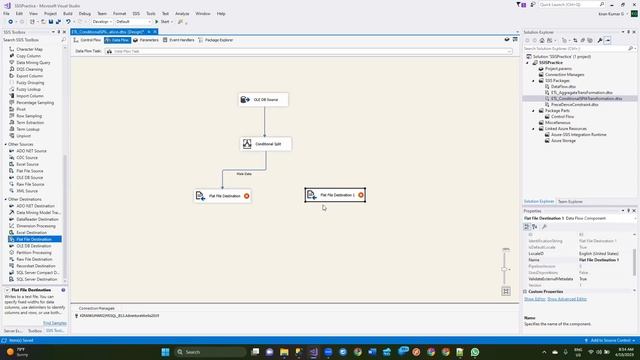This screenshot has width=640, height=360.
Task: Toggle Categorized view in Properties panel
Action: click(527, 227)
